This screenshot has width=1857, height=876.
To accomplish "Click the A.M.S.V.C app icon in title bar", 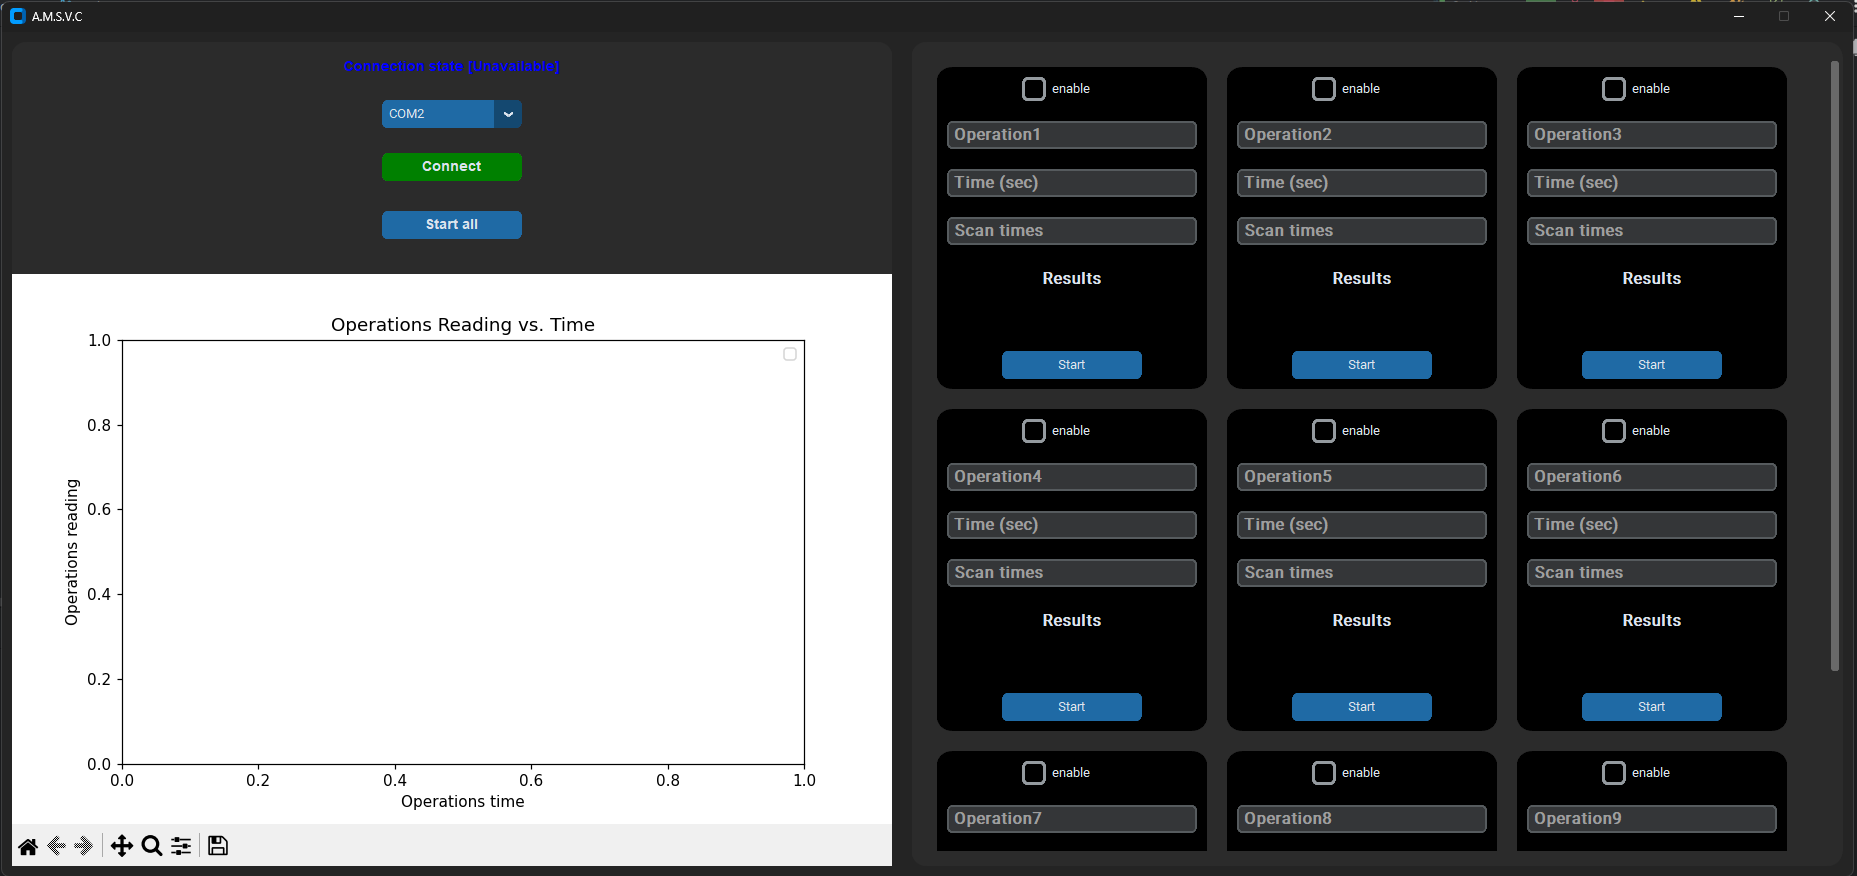I will [x=17, y=16].
